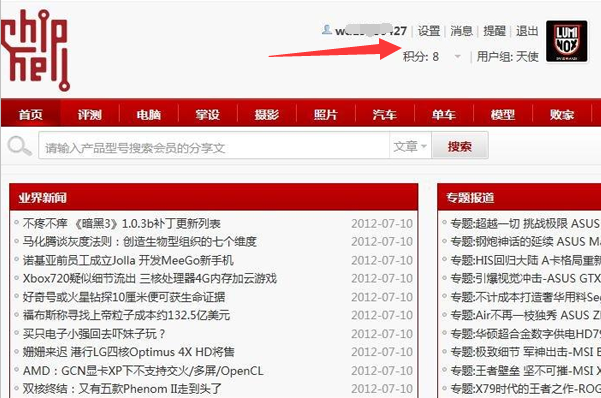Open news 买只电子小强回去吓妹子玩
This screenshot has height=398, width=601.
[94, 334]
